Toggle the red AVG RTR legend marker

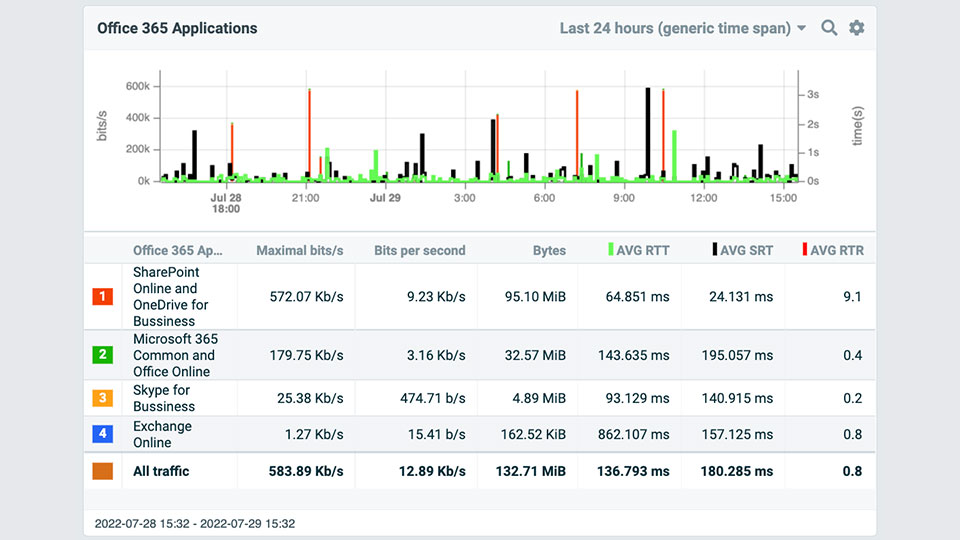[804, 249]
